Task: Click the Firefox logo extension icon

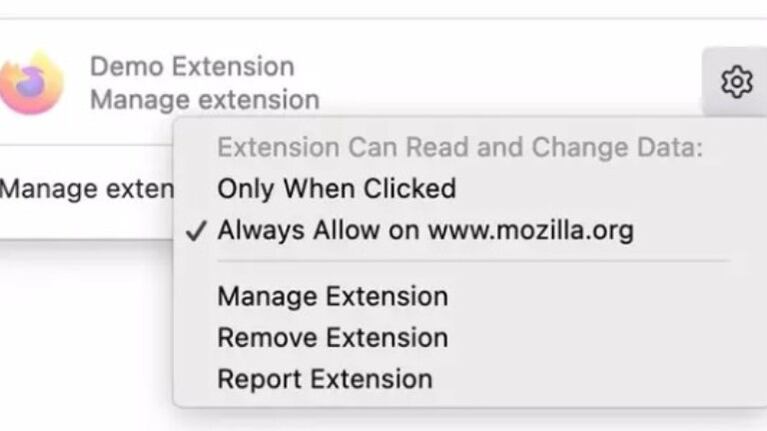Action: point(32,82)
